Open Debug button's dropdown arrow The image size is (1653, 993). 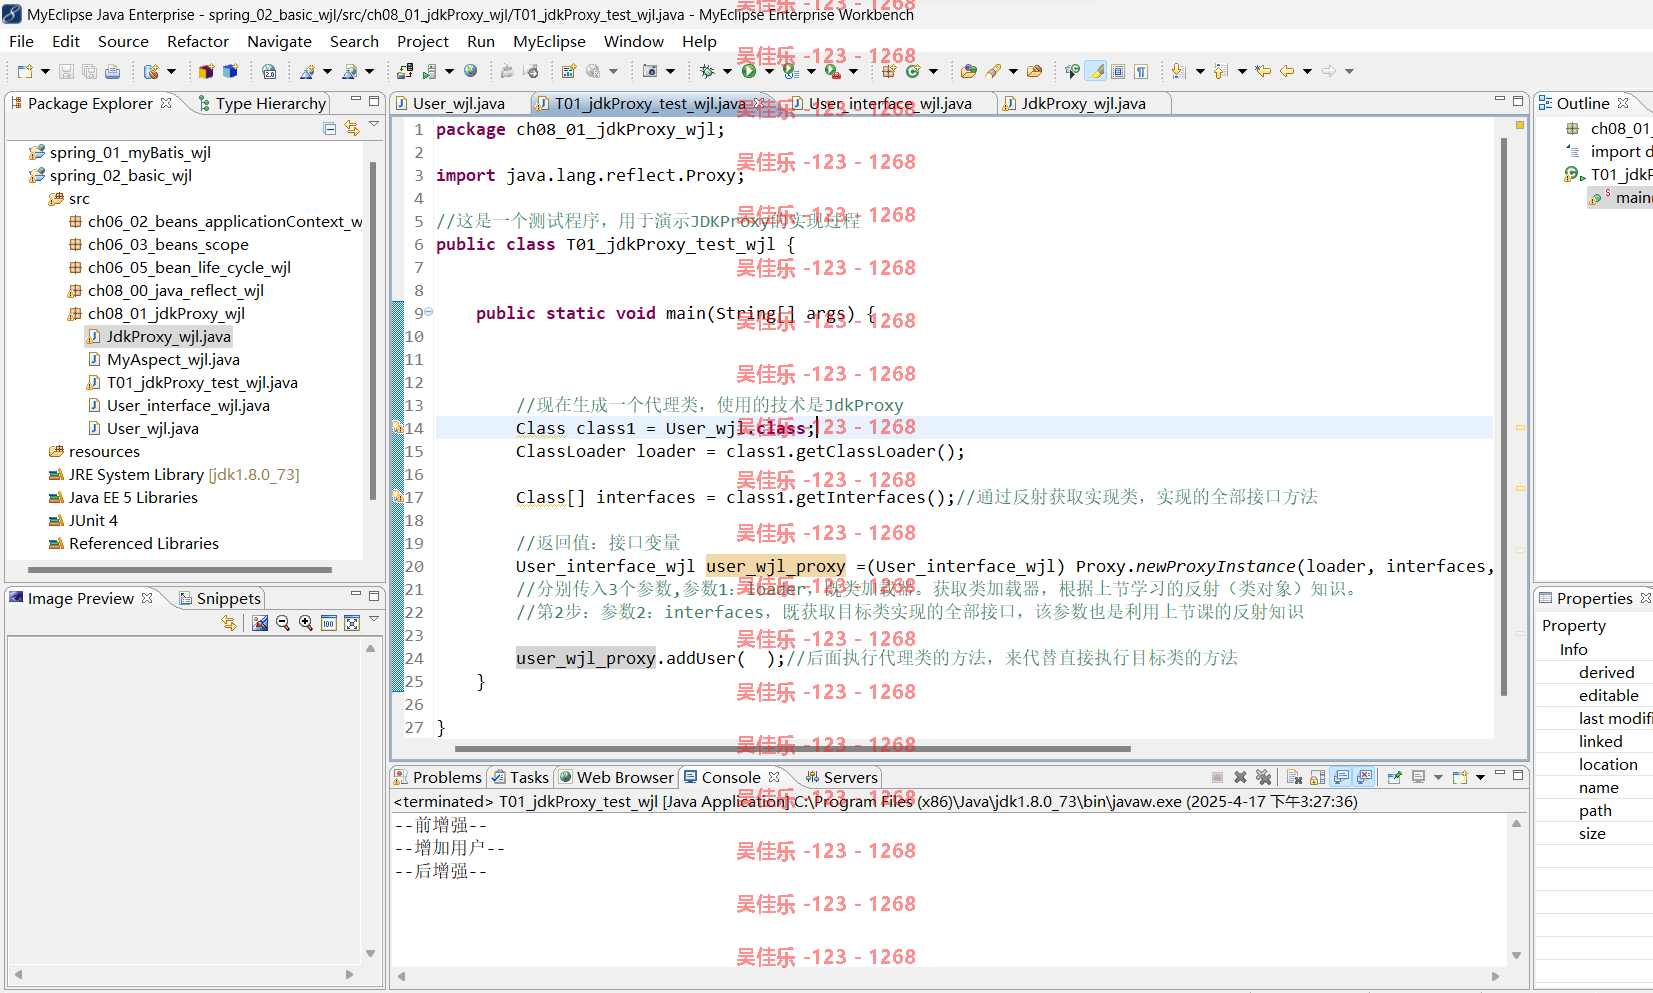[x=727, y=71]
